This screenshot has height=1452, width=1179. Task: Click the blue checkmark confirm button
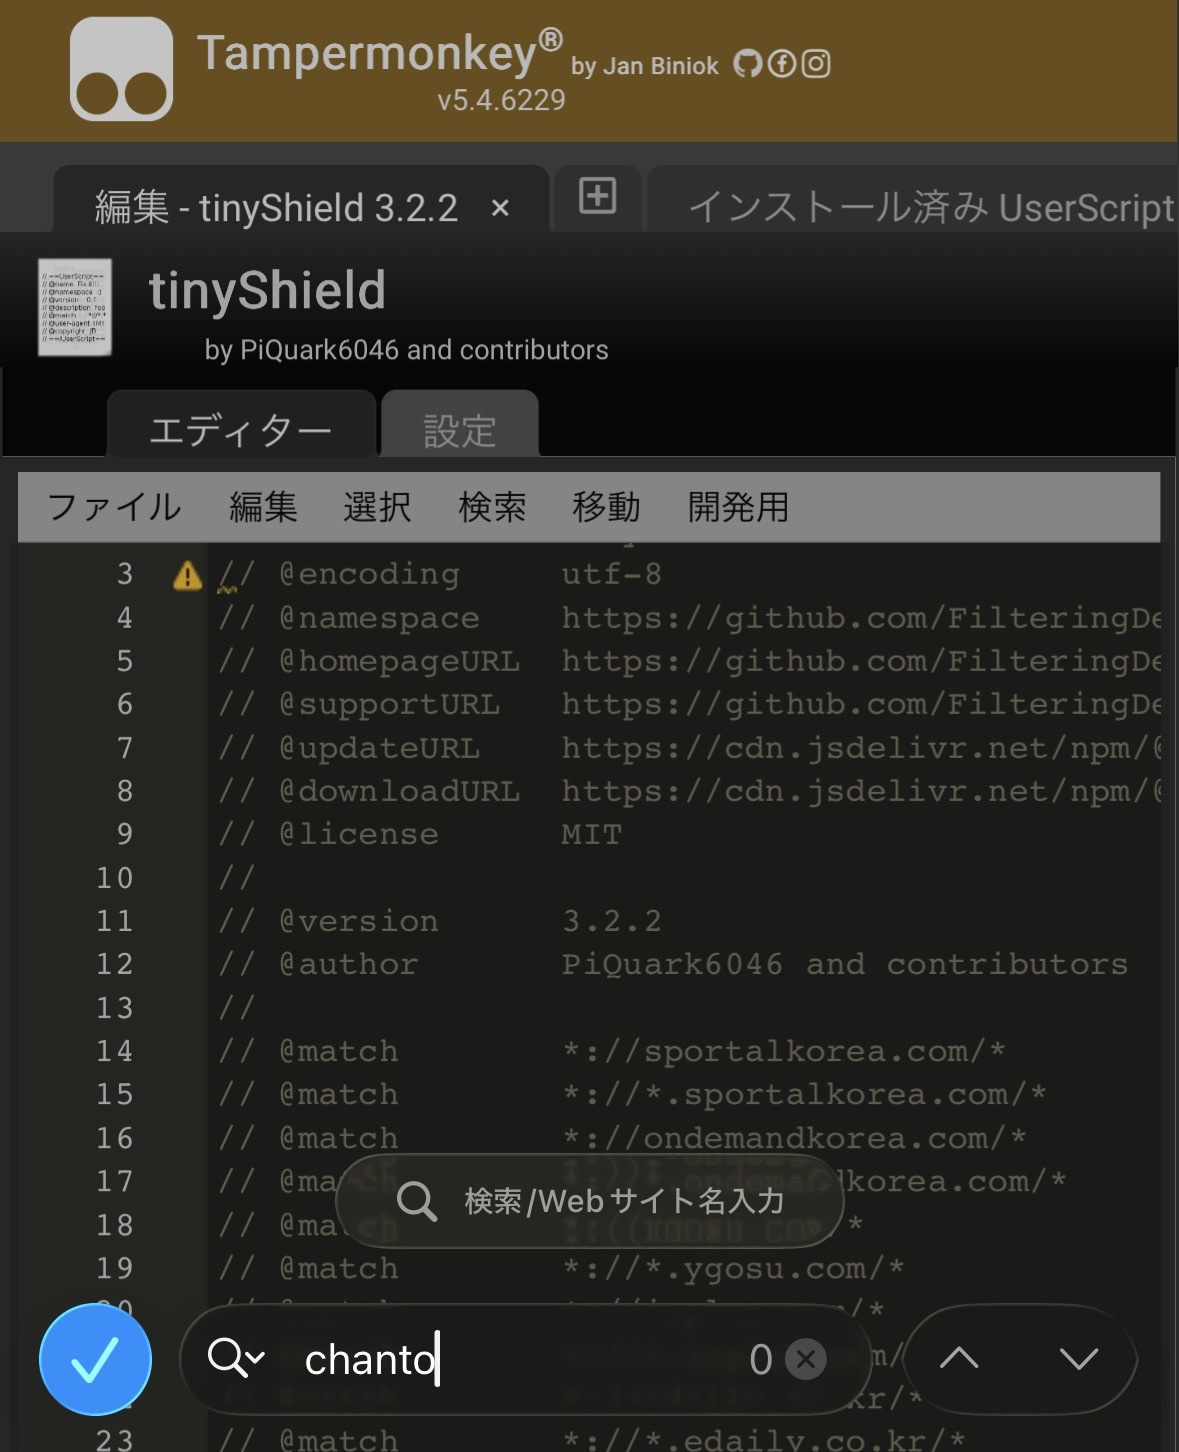[95, 1359]
